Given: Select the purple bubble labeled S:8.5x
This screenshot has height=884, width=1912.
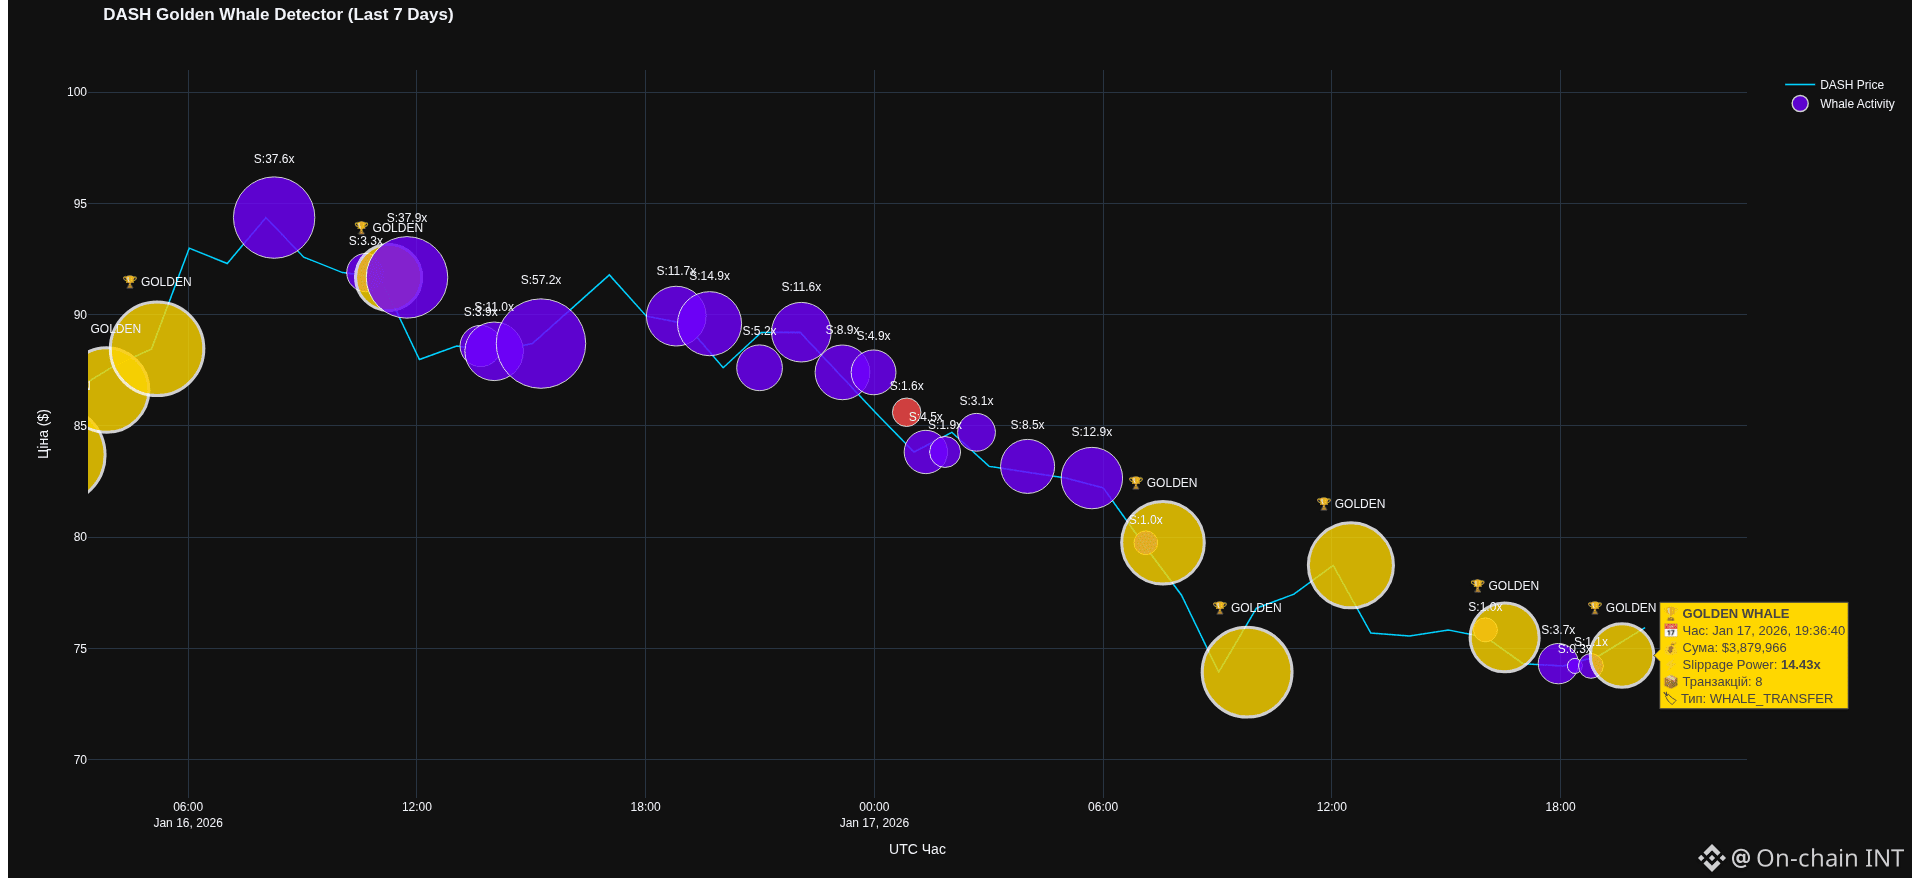Looking at the screenshot, I should point(1028,466).
